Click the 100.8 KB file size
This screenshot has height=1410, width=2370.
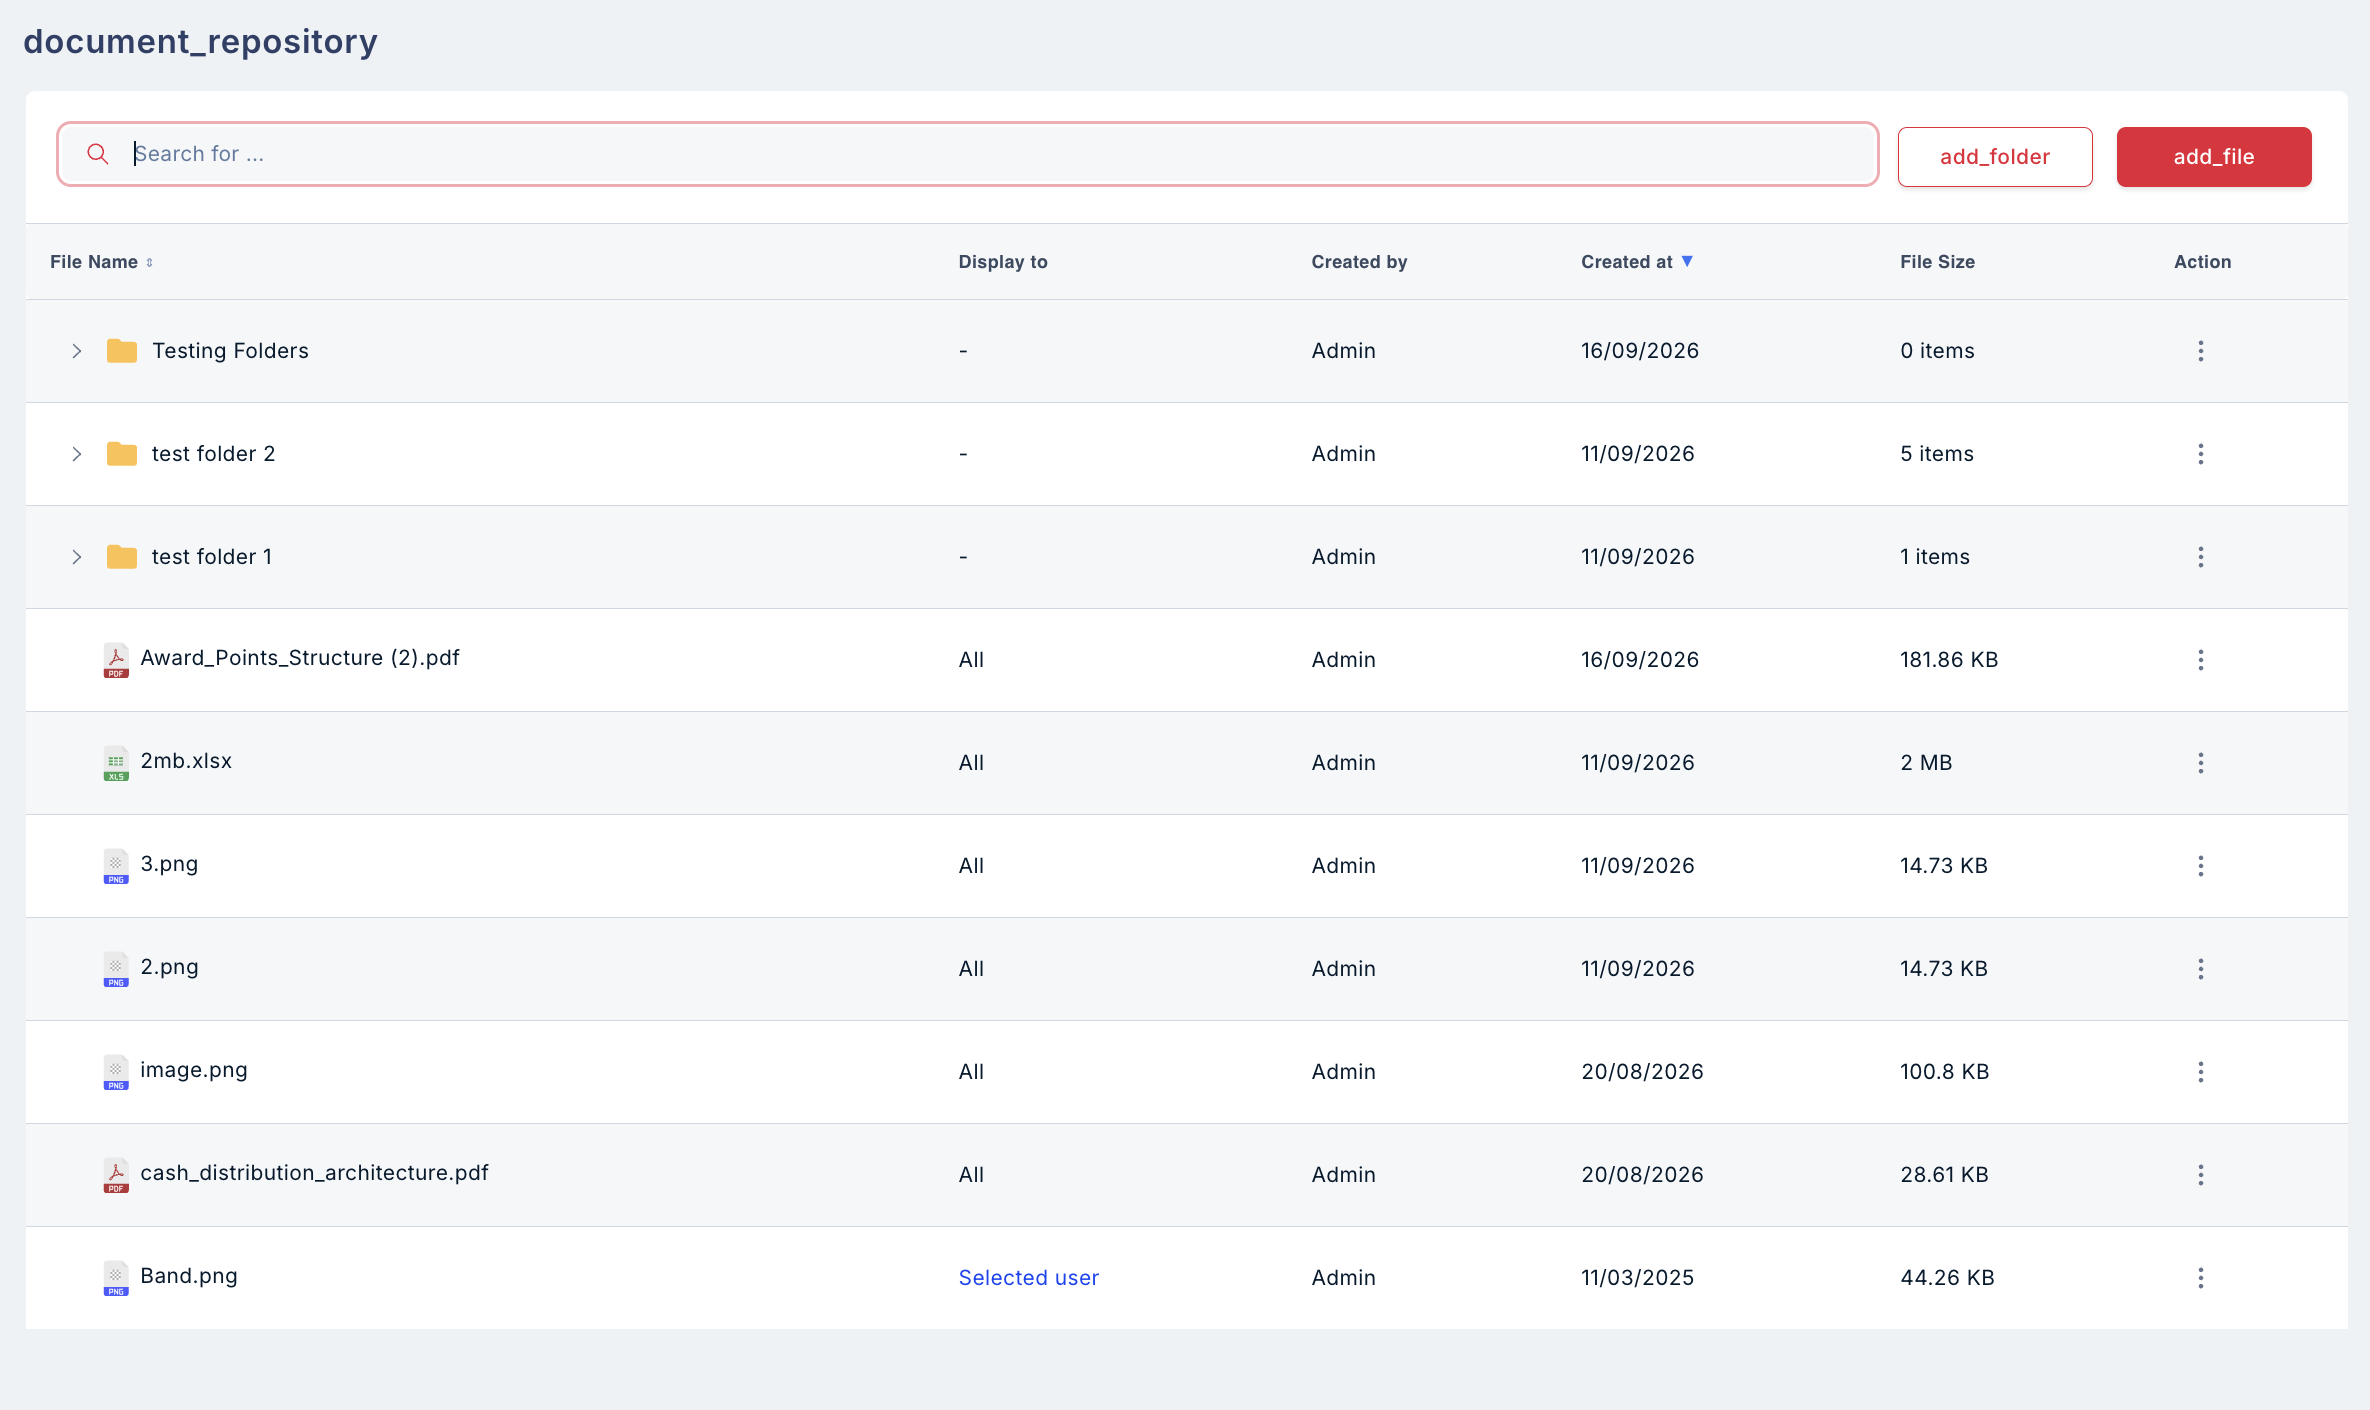point(1944,1072)
